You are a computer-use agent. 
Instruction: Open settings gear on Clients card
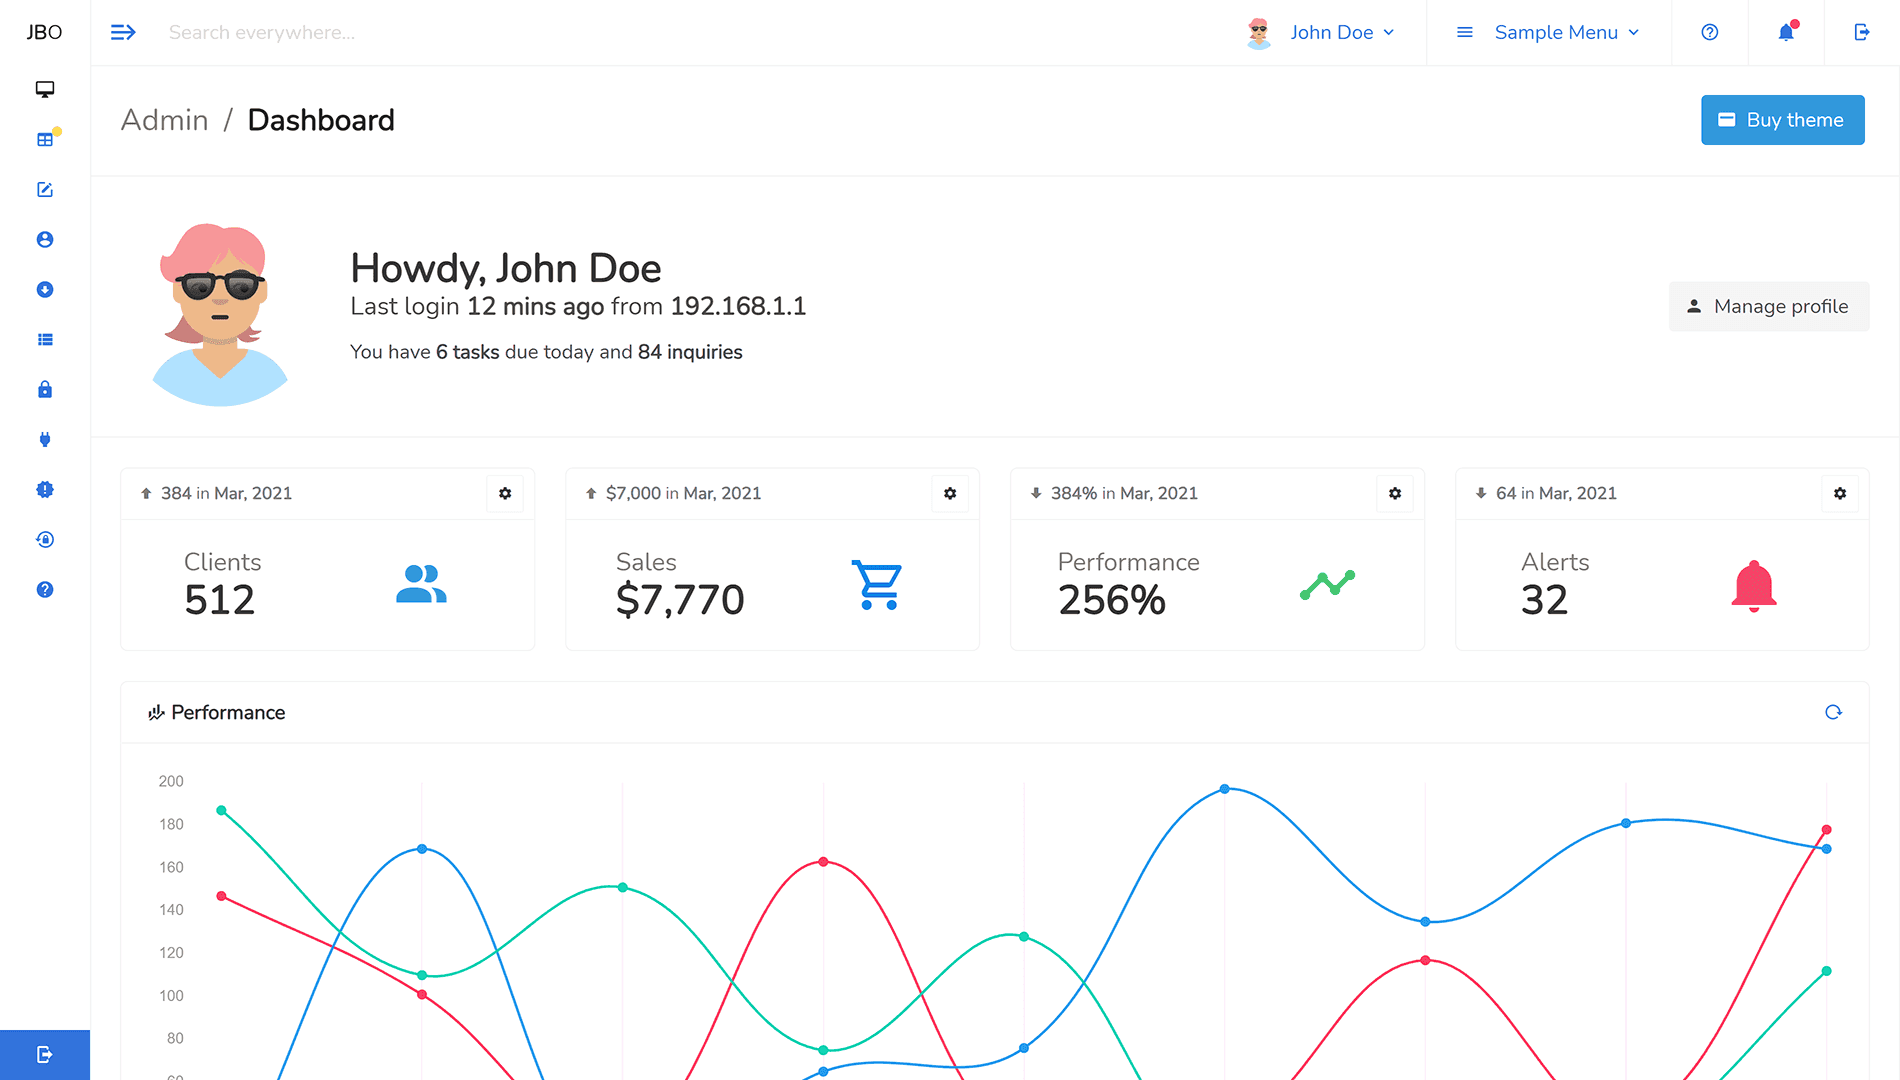[505, 493]
